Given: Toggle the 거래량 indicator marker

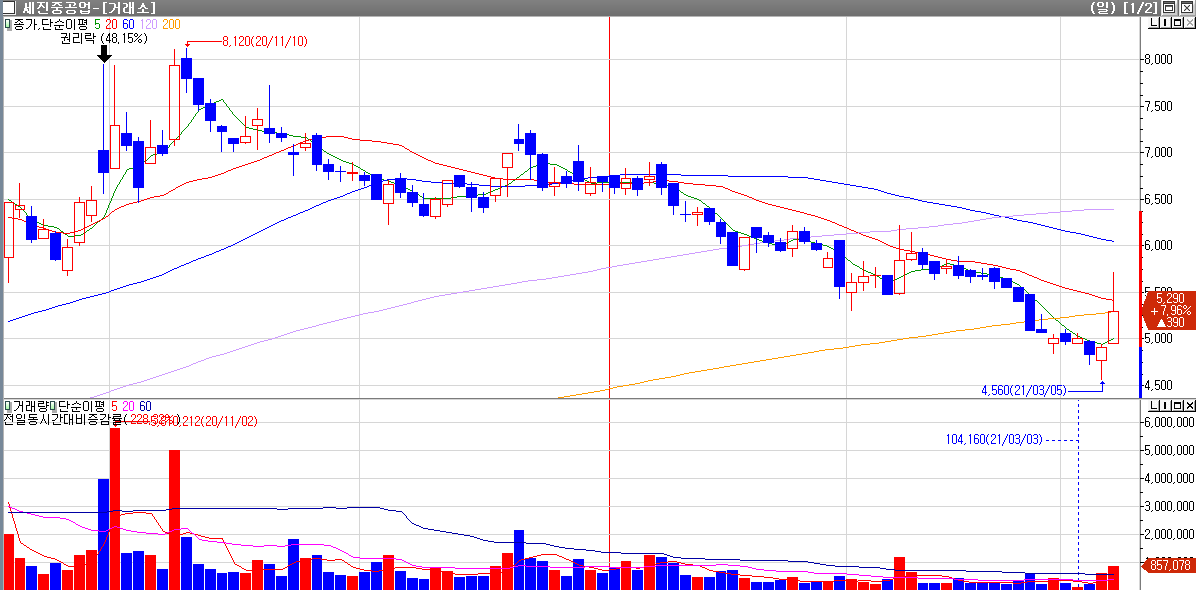Looking at the screenshot, I should 8,405.
